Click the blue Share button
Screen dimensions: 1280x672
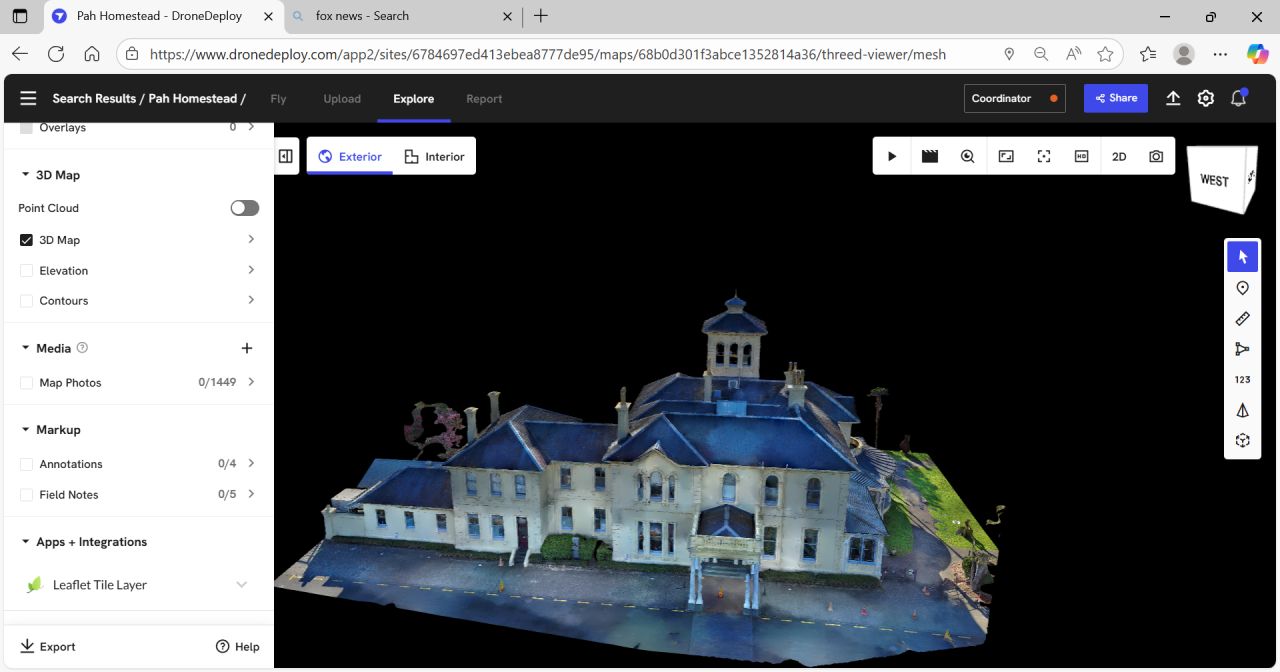[1115, 98]
